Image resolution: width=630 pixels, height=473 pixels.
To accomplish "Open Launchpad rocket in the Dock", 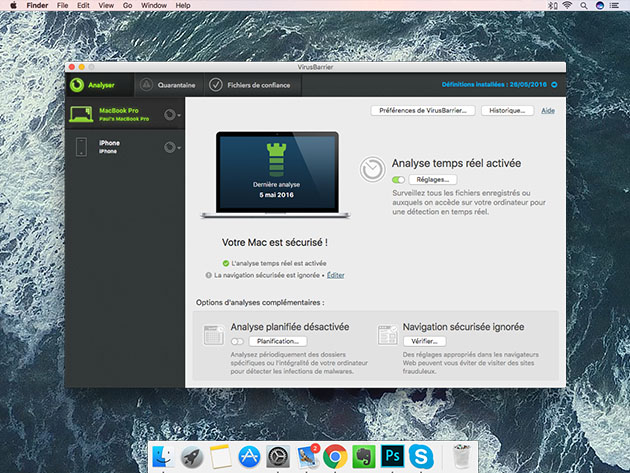I will point(192,457).
